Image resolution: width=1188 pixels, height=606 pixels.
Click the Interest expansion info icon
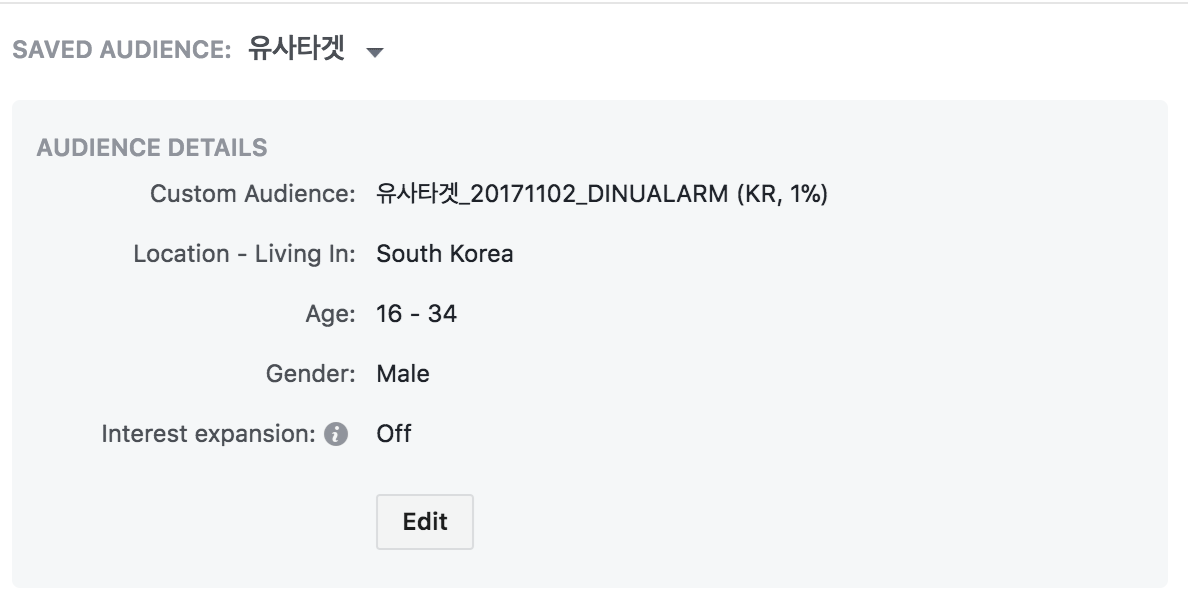pyautogui.click(x=336, y=434)
